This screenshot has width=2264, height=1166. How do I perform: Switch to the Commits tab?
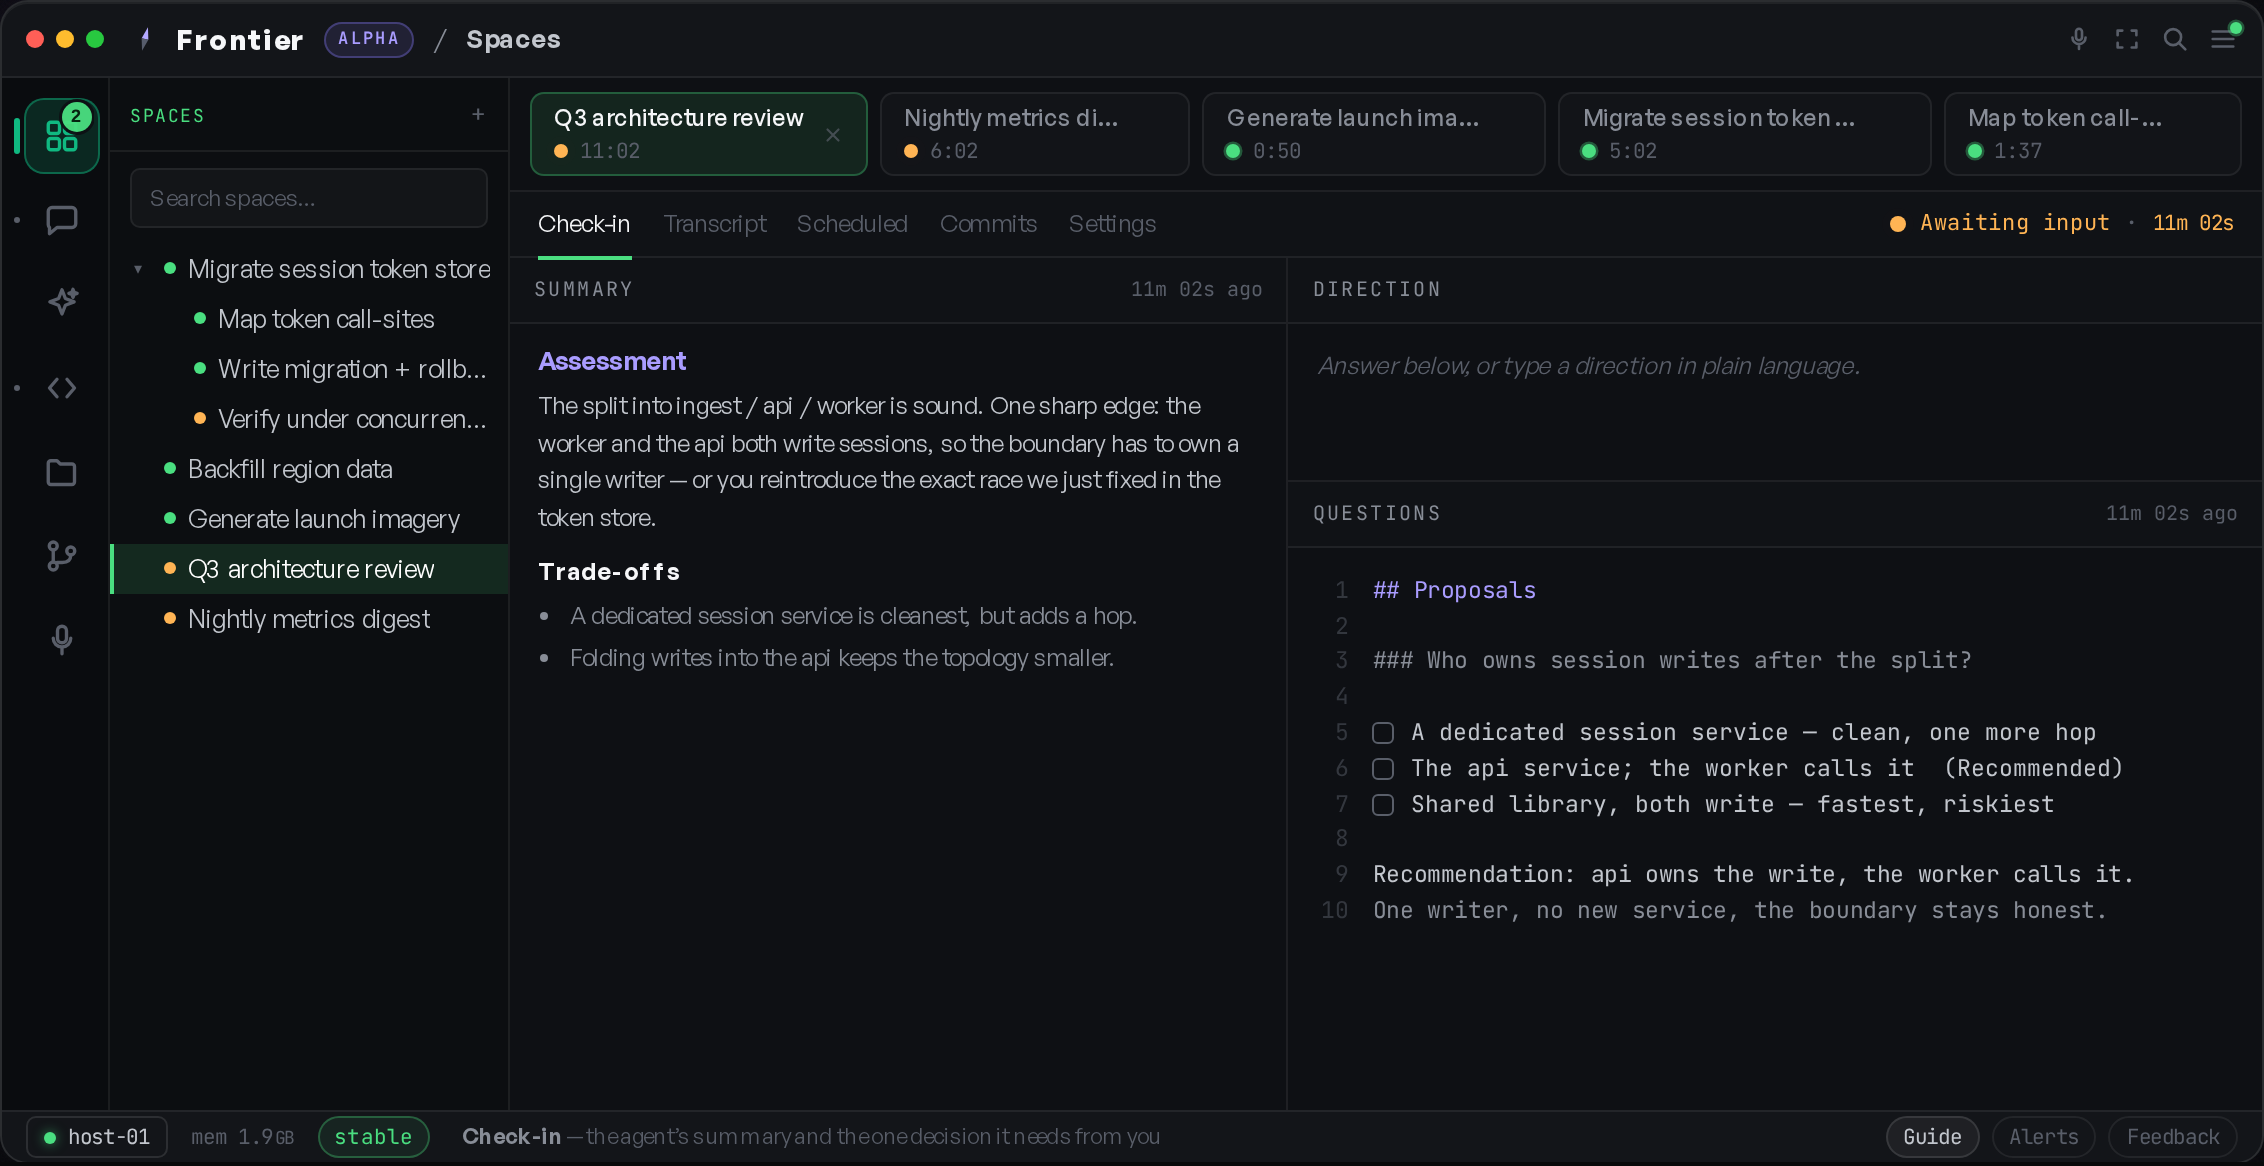pyautogui.click(x=988, y=224)
